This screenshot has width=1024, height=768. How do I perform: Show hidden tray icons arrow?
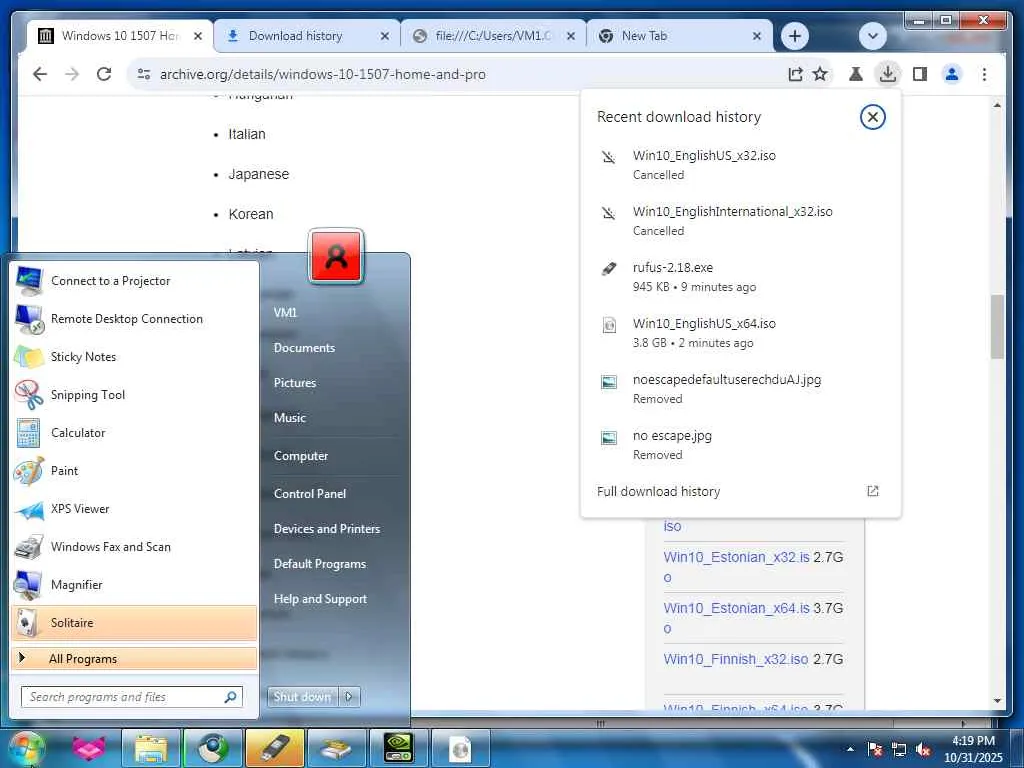tap(850, 750)
